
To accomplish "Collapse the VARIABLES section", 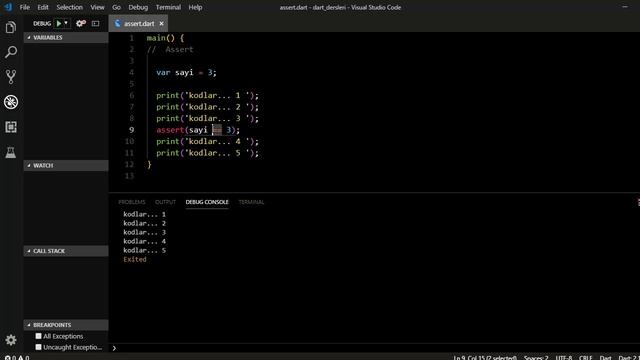I will pos(66,38).
